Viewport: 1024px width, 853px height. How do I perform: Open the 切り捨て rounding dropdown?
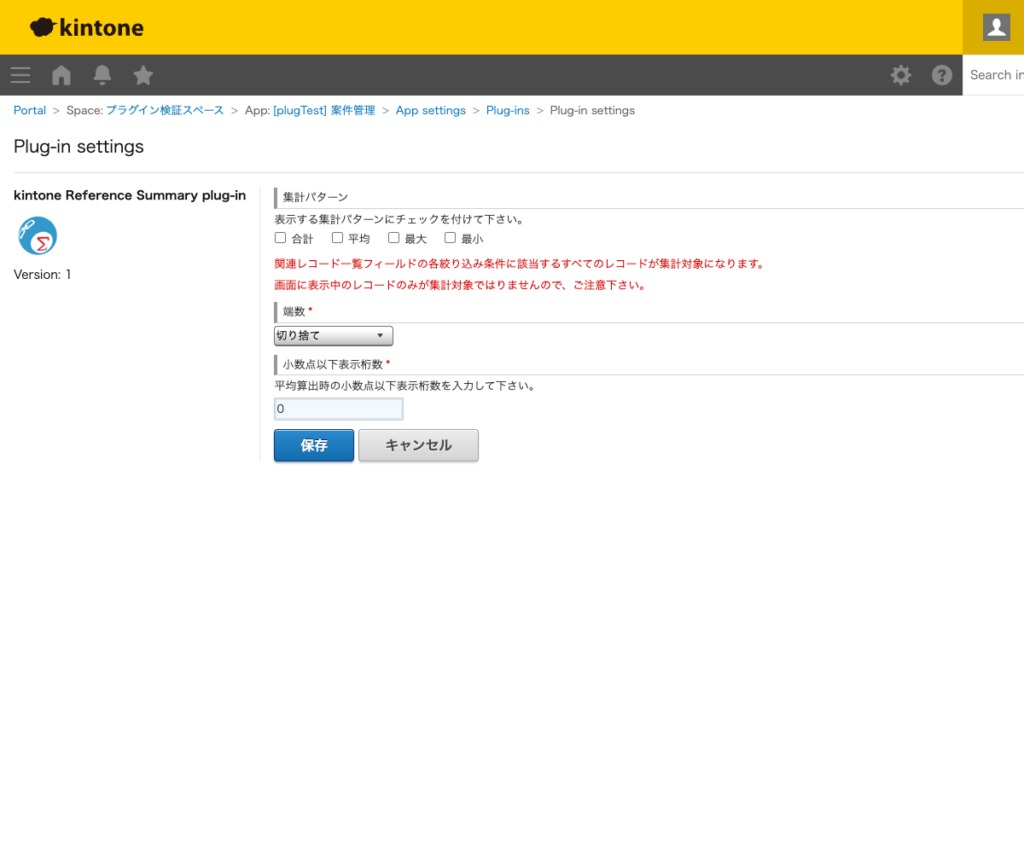coord(333,336)
